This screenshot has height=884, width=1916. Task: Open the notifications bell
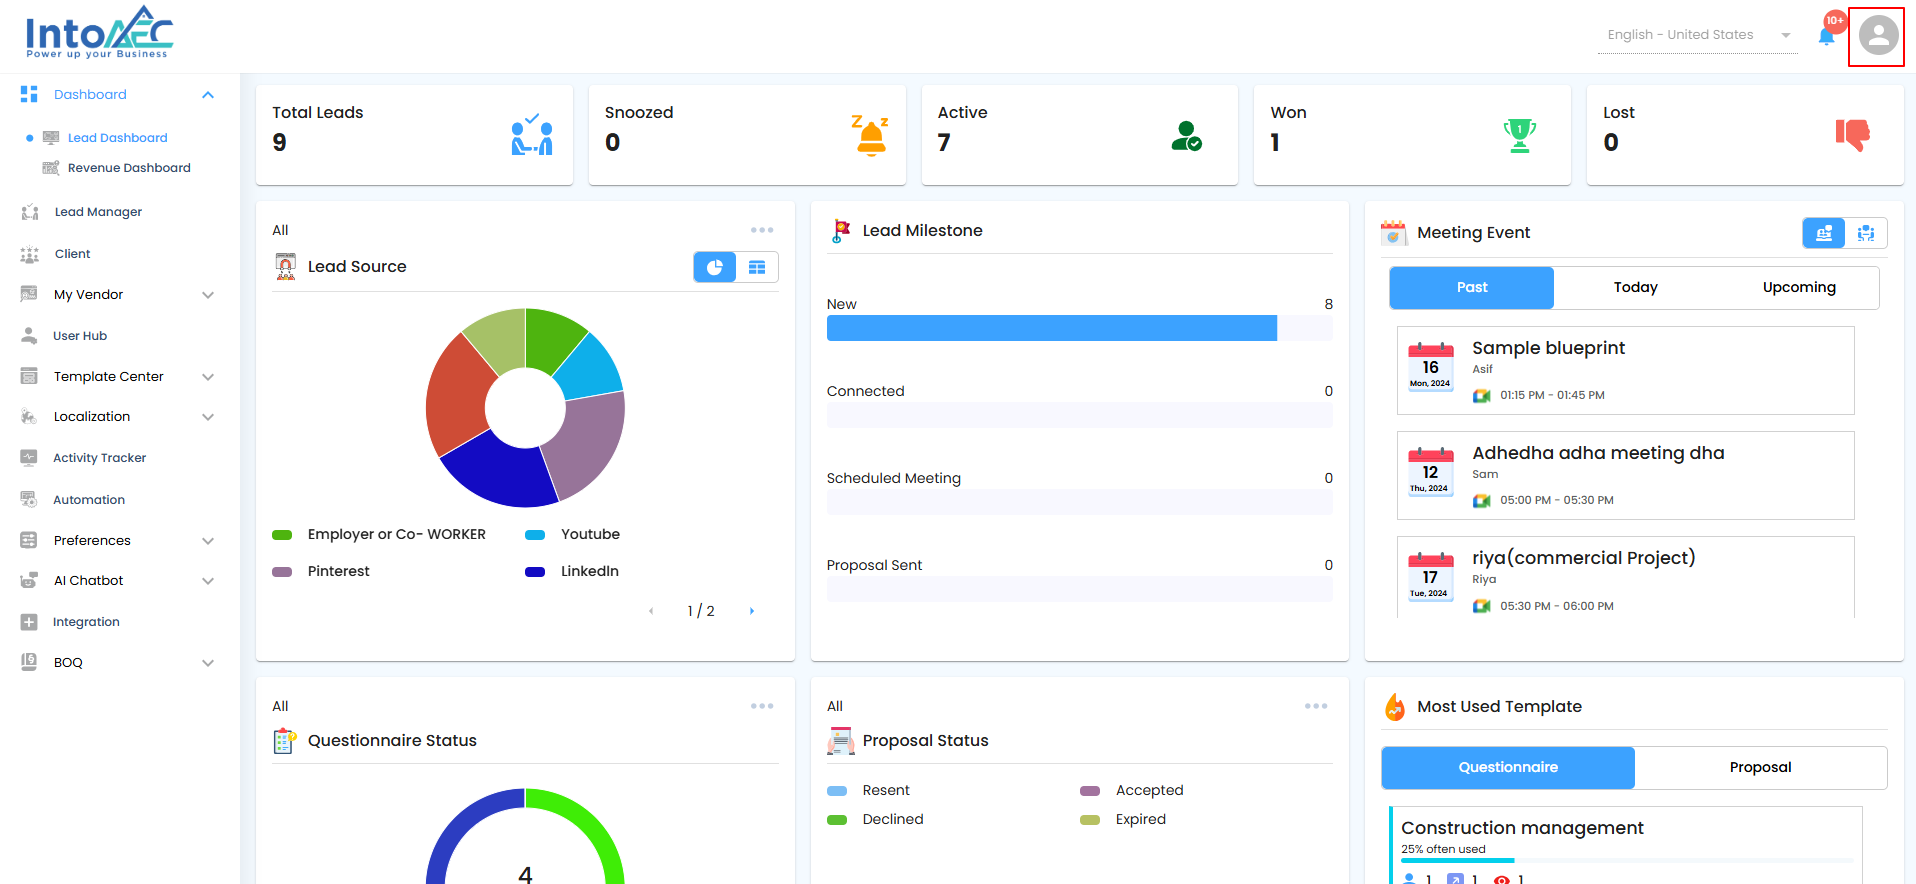tap(1826, 36)
